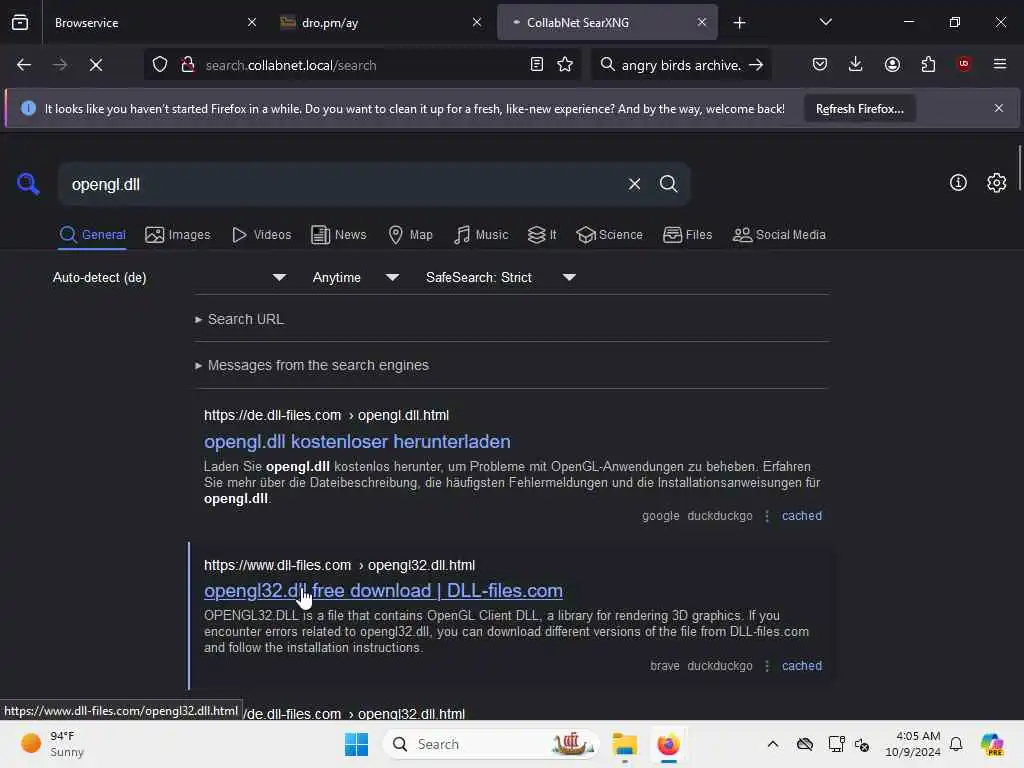Open options dots for de.dll-files.com result
The width and height of the screenshot is (1024, 768).
pos(767,516)
